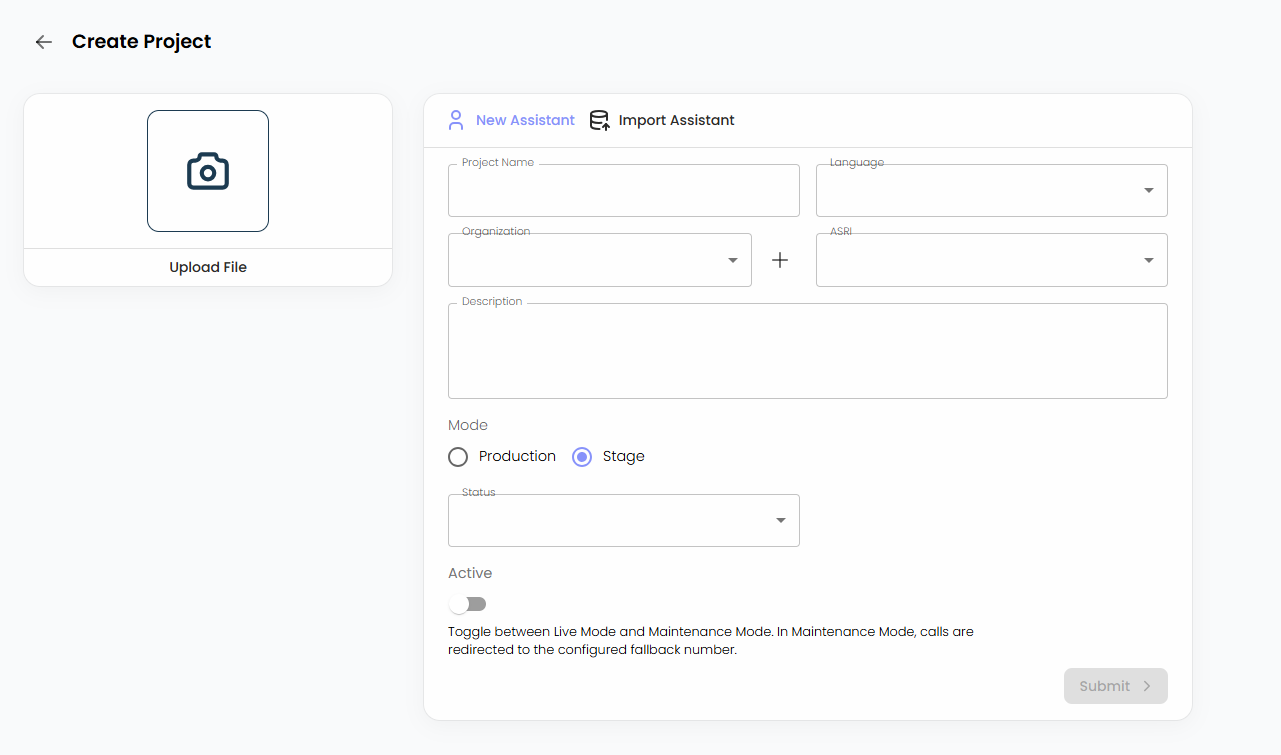The height and width of the screenshot is (755, 1281).
Task: Add a new organization with plus icon
Action: point(780,260)
